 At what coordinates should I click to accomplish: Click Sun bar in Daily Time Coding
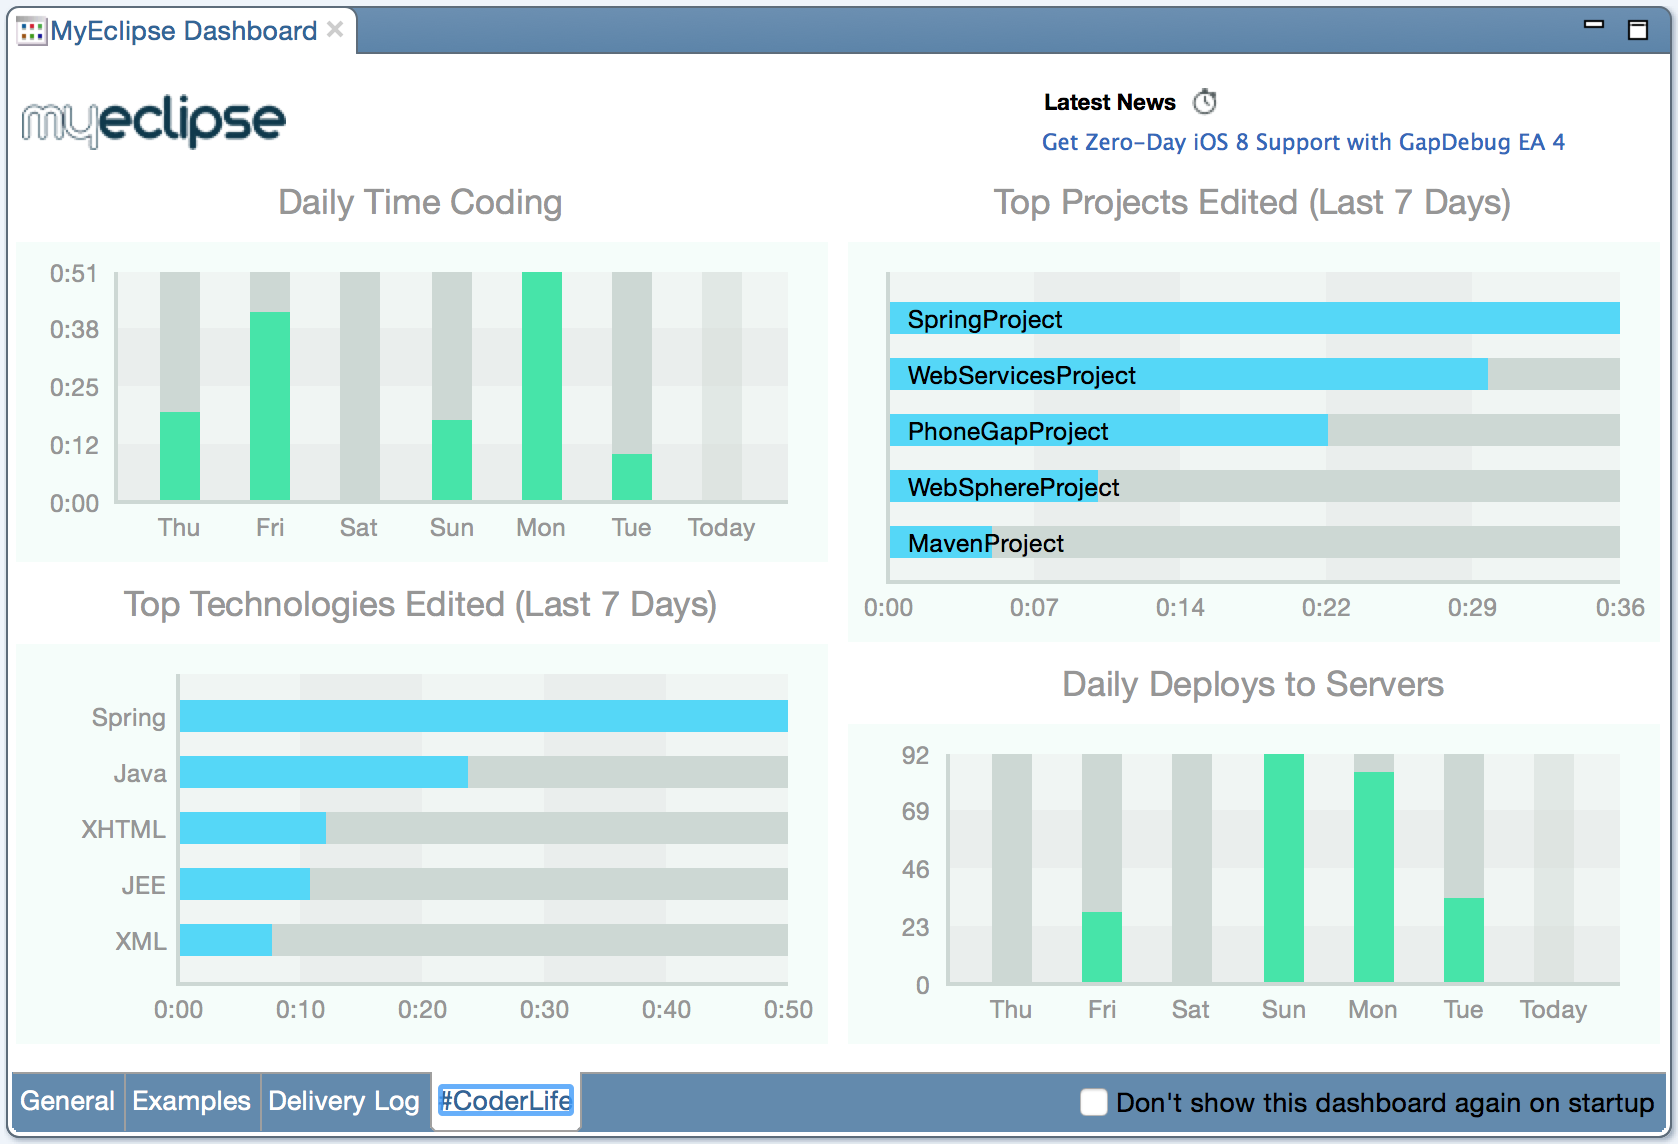tap(452, 460)
